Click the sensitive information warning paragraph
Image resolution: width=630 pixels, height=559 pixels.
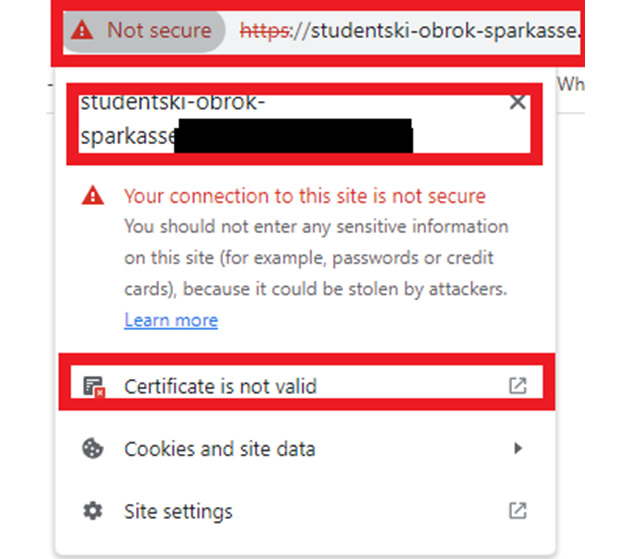pyautogui.click(x=316, y=258)
